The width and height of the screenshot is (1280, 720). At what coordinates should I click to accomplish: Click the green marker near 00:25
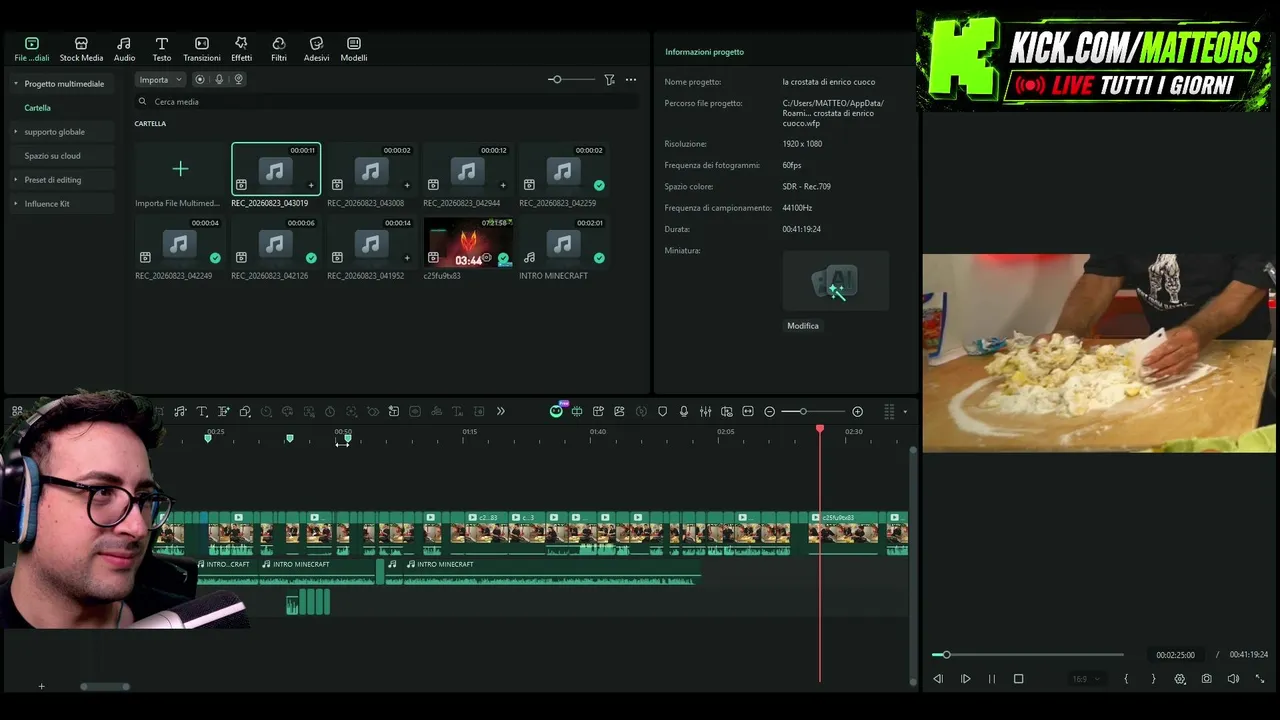pos(208,438)
